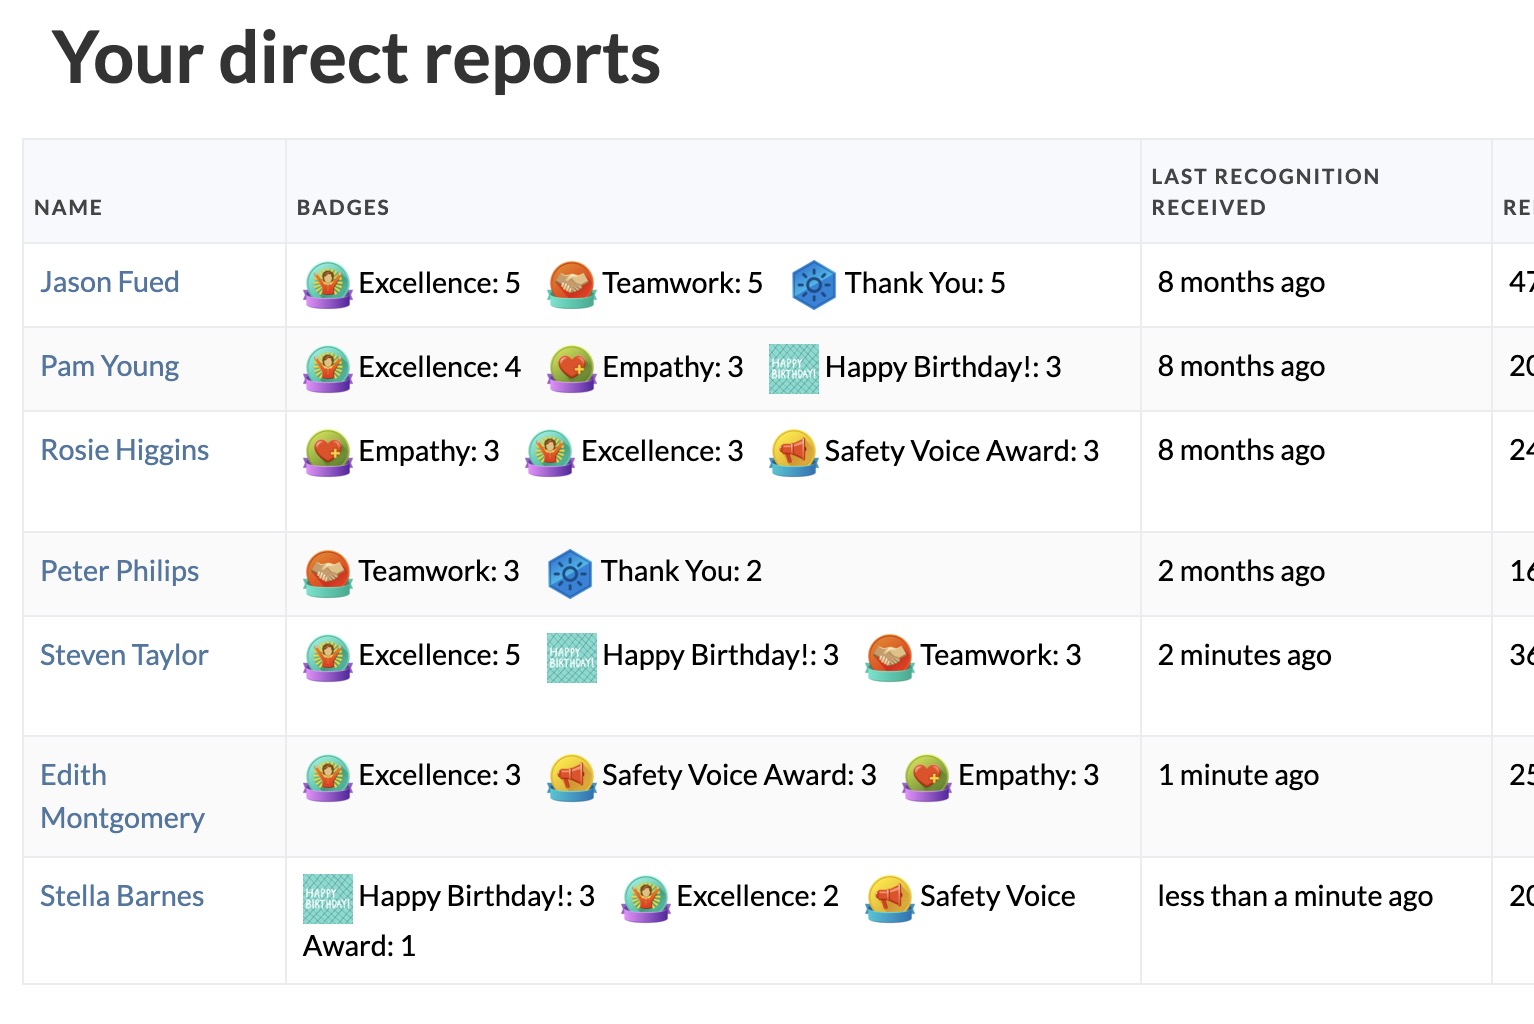1534x1024 pixels.
Task: Click the Thank You badge icon for Jason Fued
Action: [814, 283]
